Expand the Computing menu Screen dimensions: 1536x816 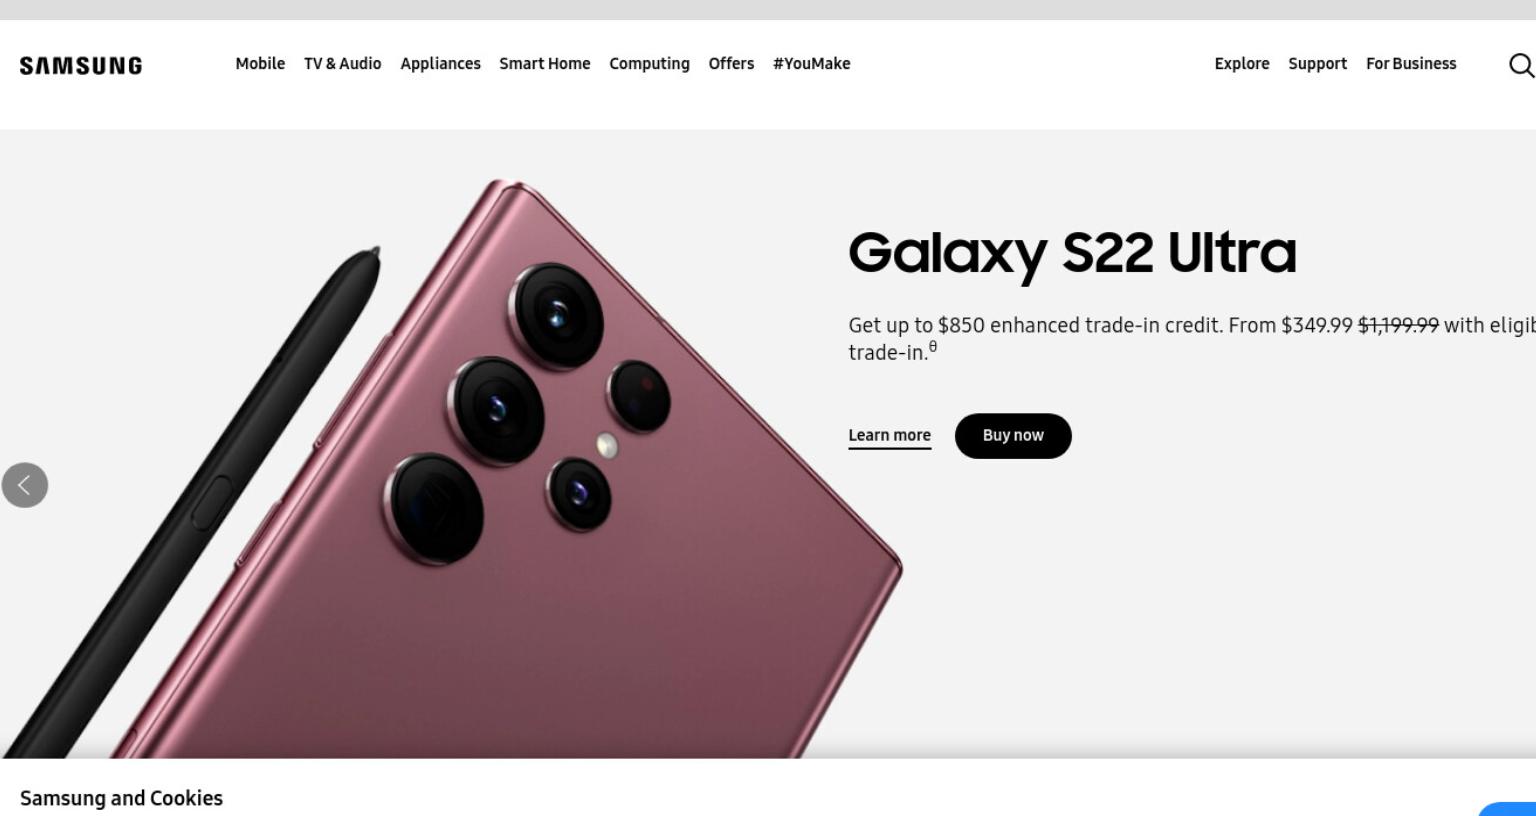(x=649, y=64)
